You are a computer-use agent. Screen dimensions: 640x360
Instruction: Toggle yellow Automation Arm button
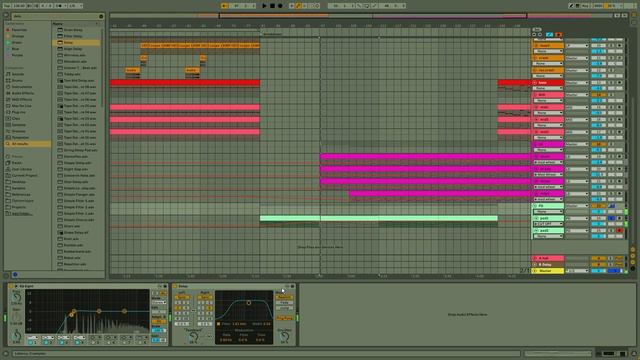click(298, 6)
